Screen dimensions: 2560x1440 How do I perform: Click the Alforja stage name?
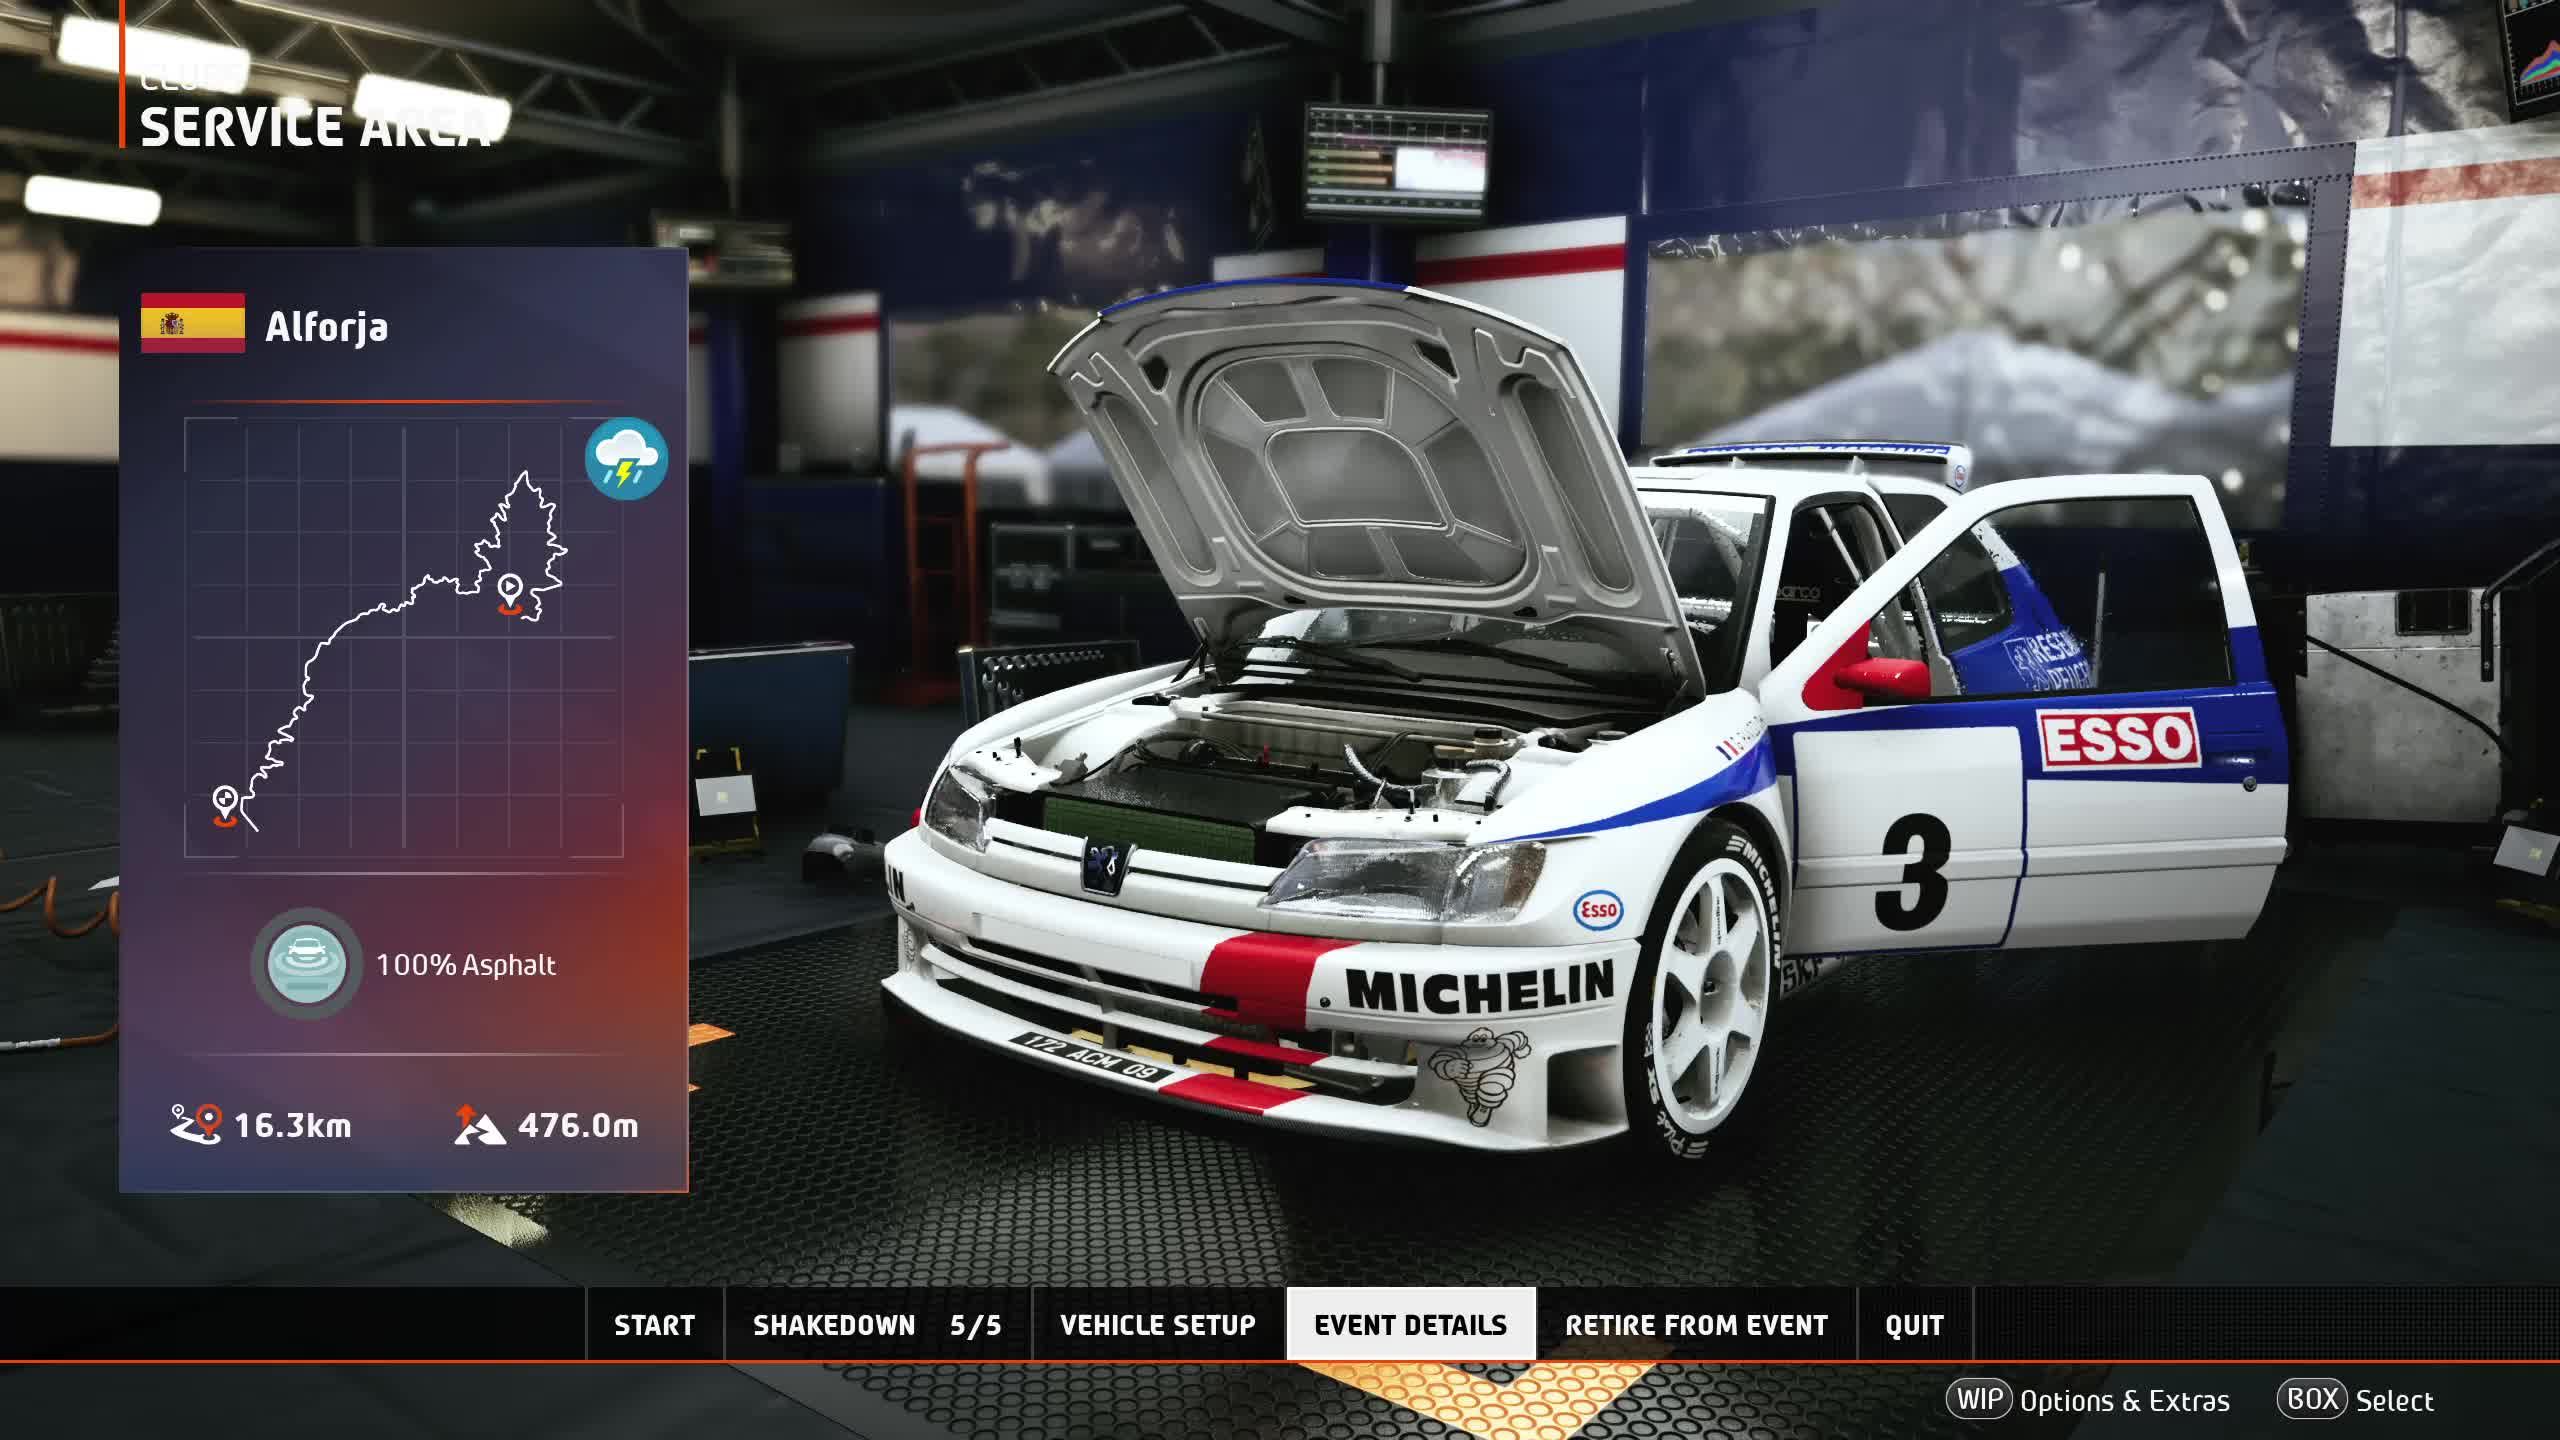326,327
